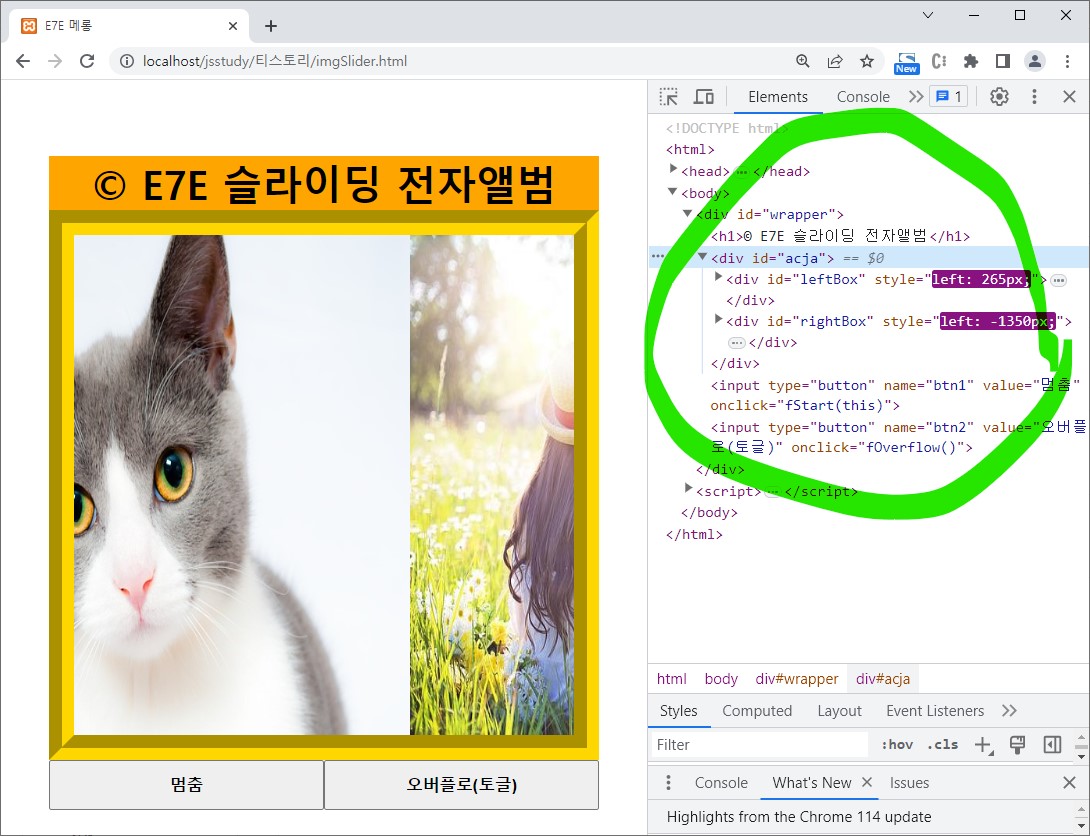Open a new browser tab
The width and height of the screenshot is (1090, 836).
[271, 26]
